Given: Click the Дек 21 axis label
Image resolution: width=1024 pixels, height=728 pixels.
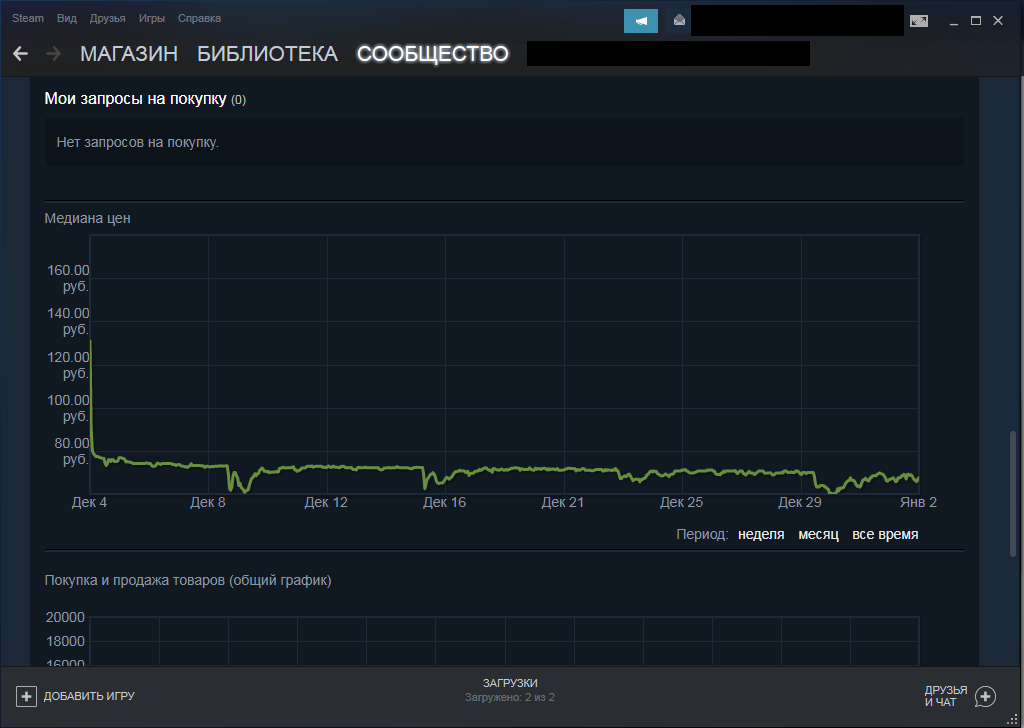Looking at the screenshot, I should pyautogui.click(x=562, y=502).
